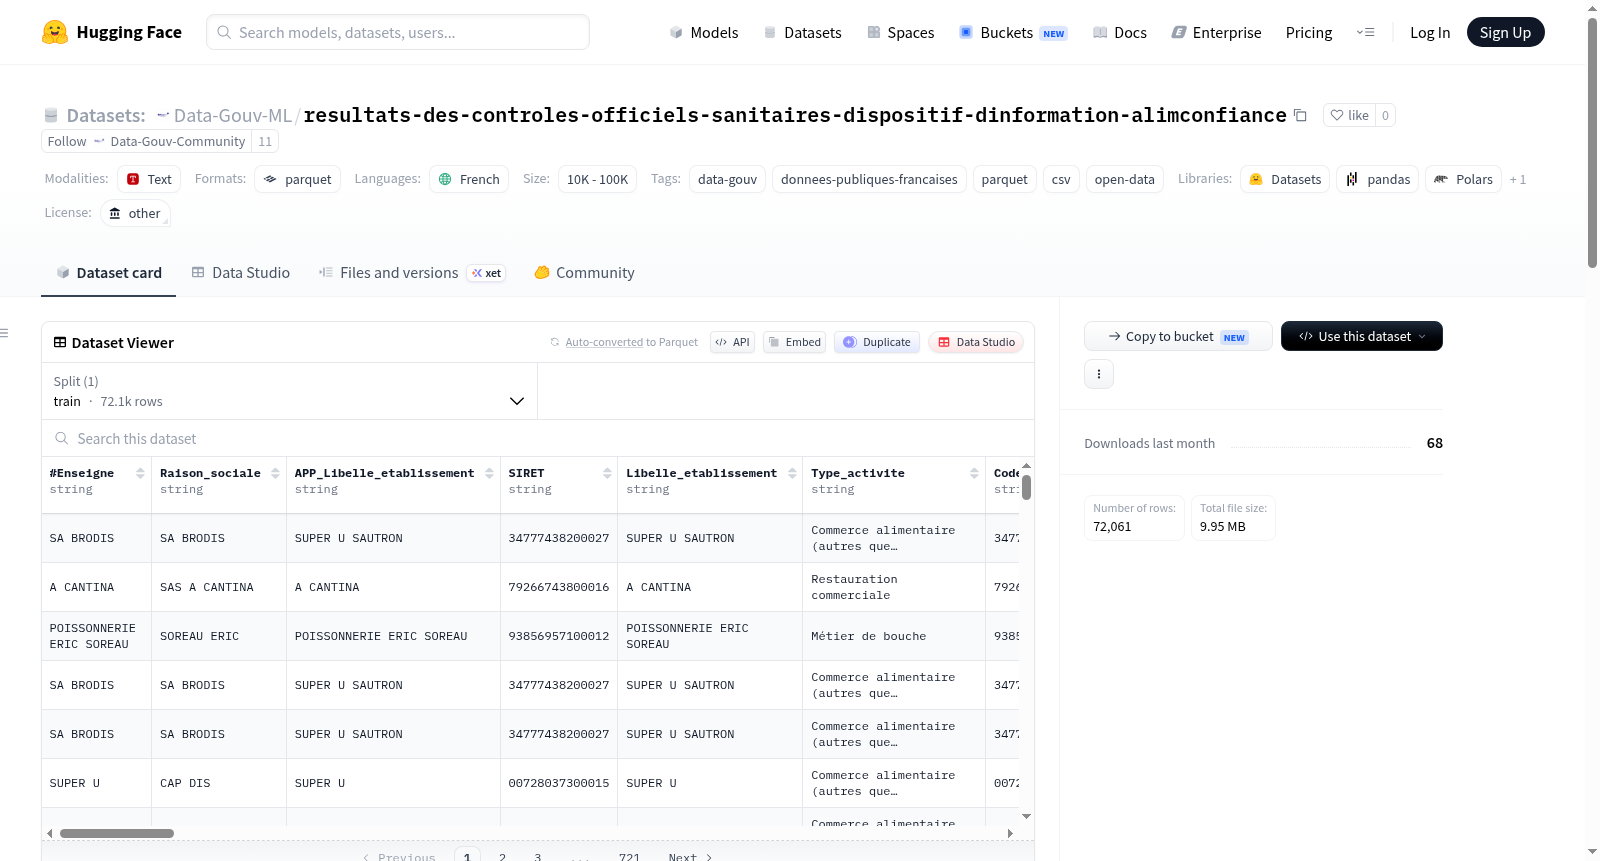Focus the top models search field

click(x=398, y=32)
